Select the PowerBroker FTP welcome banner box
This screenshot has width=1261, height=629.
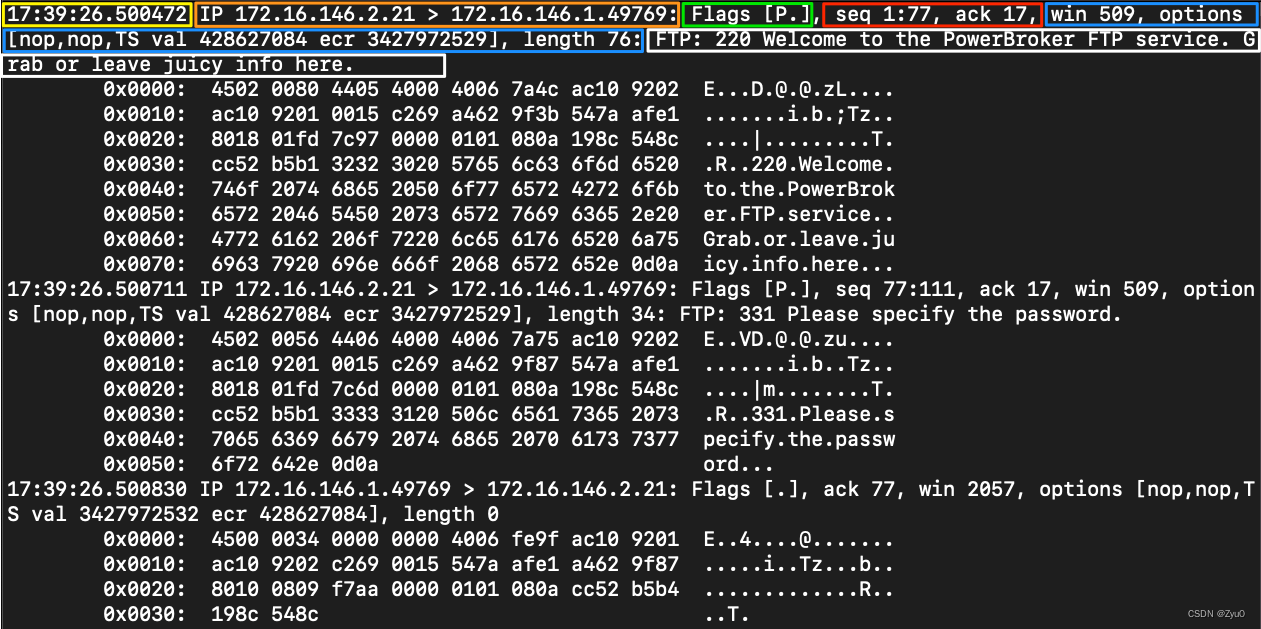[950, 39]
